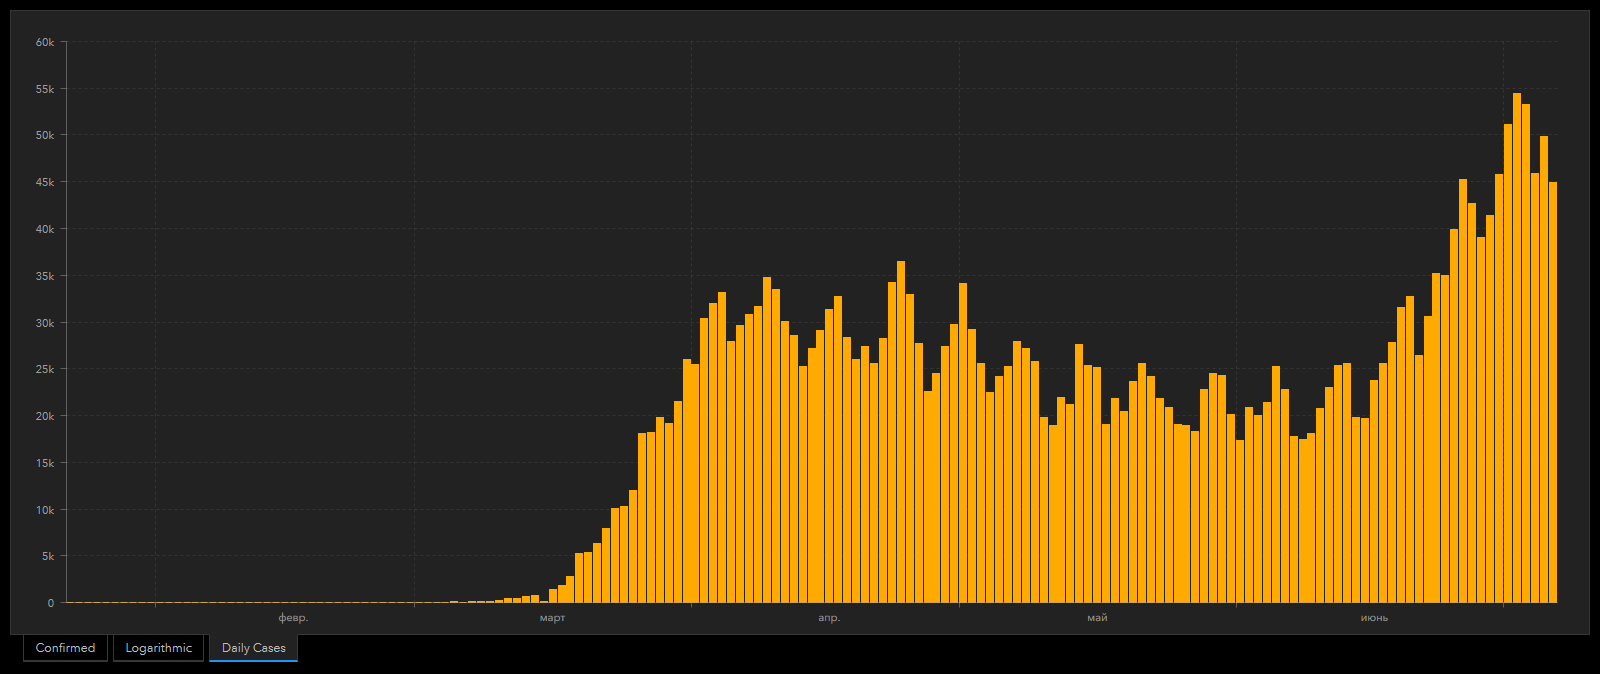The width and height of the screenshot is (1600, 674).
Task: Click the 35k y-axis label
Action: tap(45, 276)
